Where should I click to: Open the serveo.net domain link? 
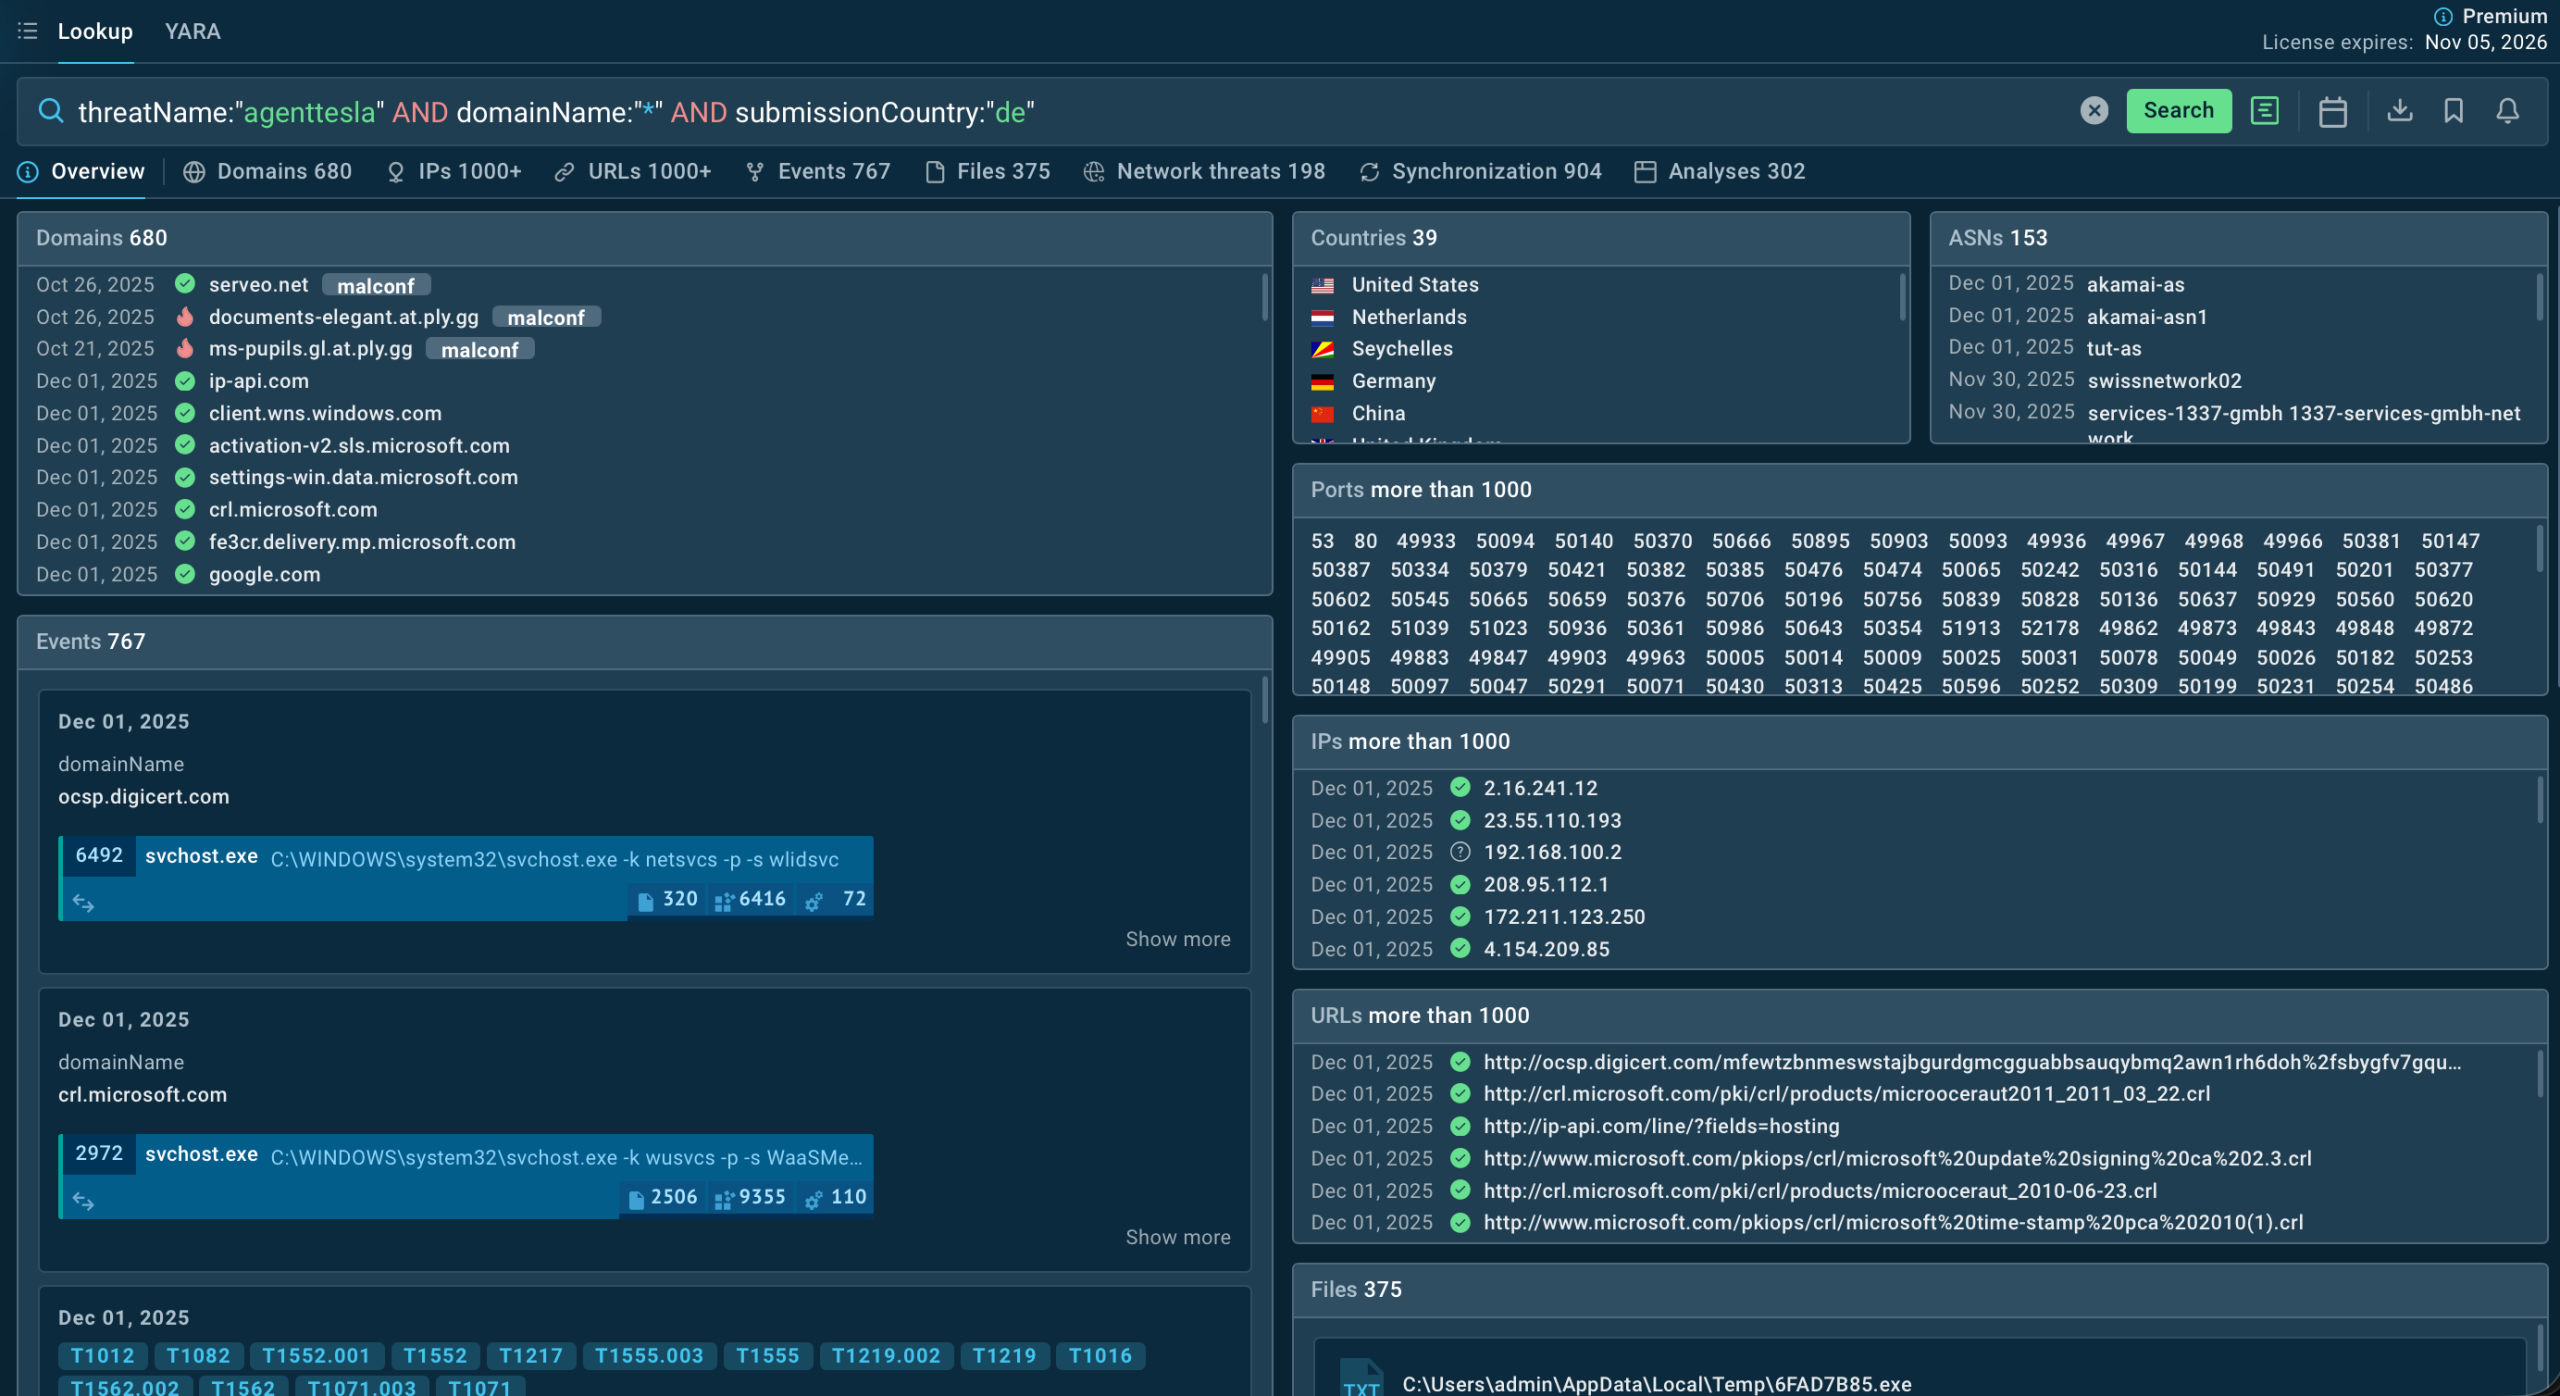pyautogui.click(x=258, y=285)
